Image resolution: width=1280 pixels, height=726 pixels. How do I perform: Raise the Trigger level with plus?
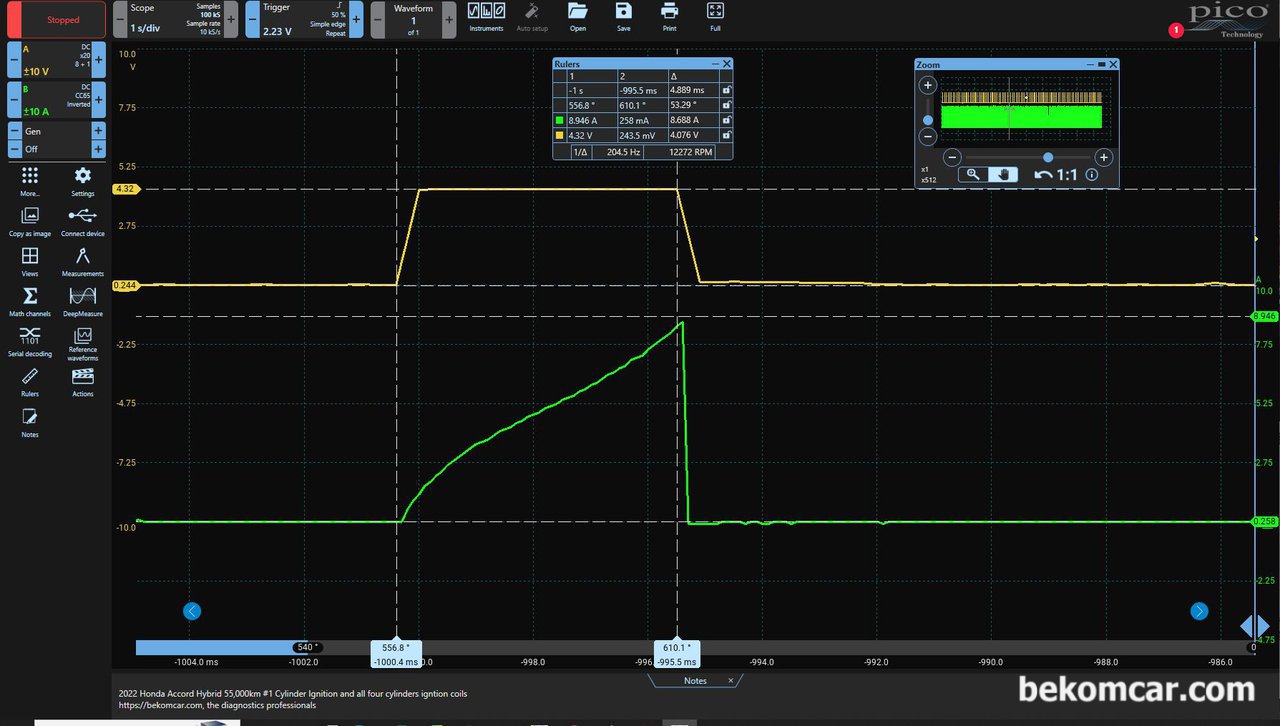[x=355, y=19]
